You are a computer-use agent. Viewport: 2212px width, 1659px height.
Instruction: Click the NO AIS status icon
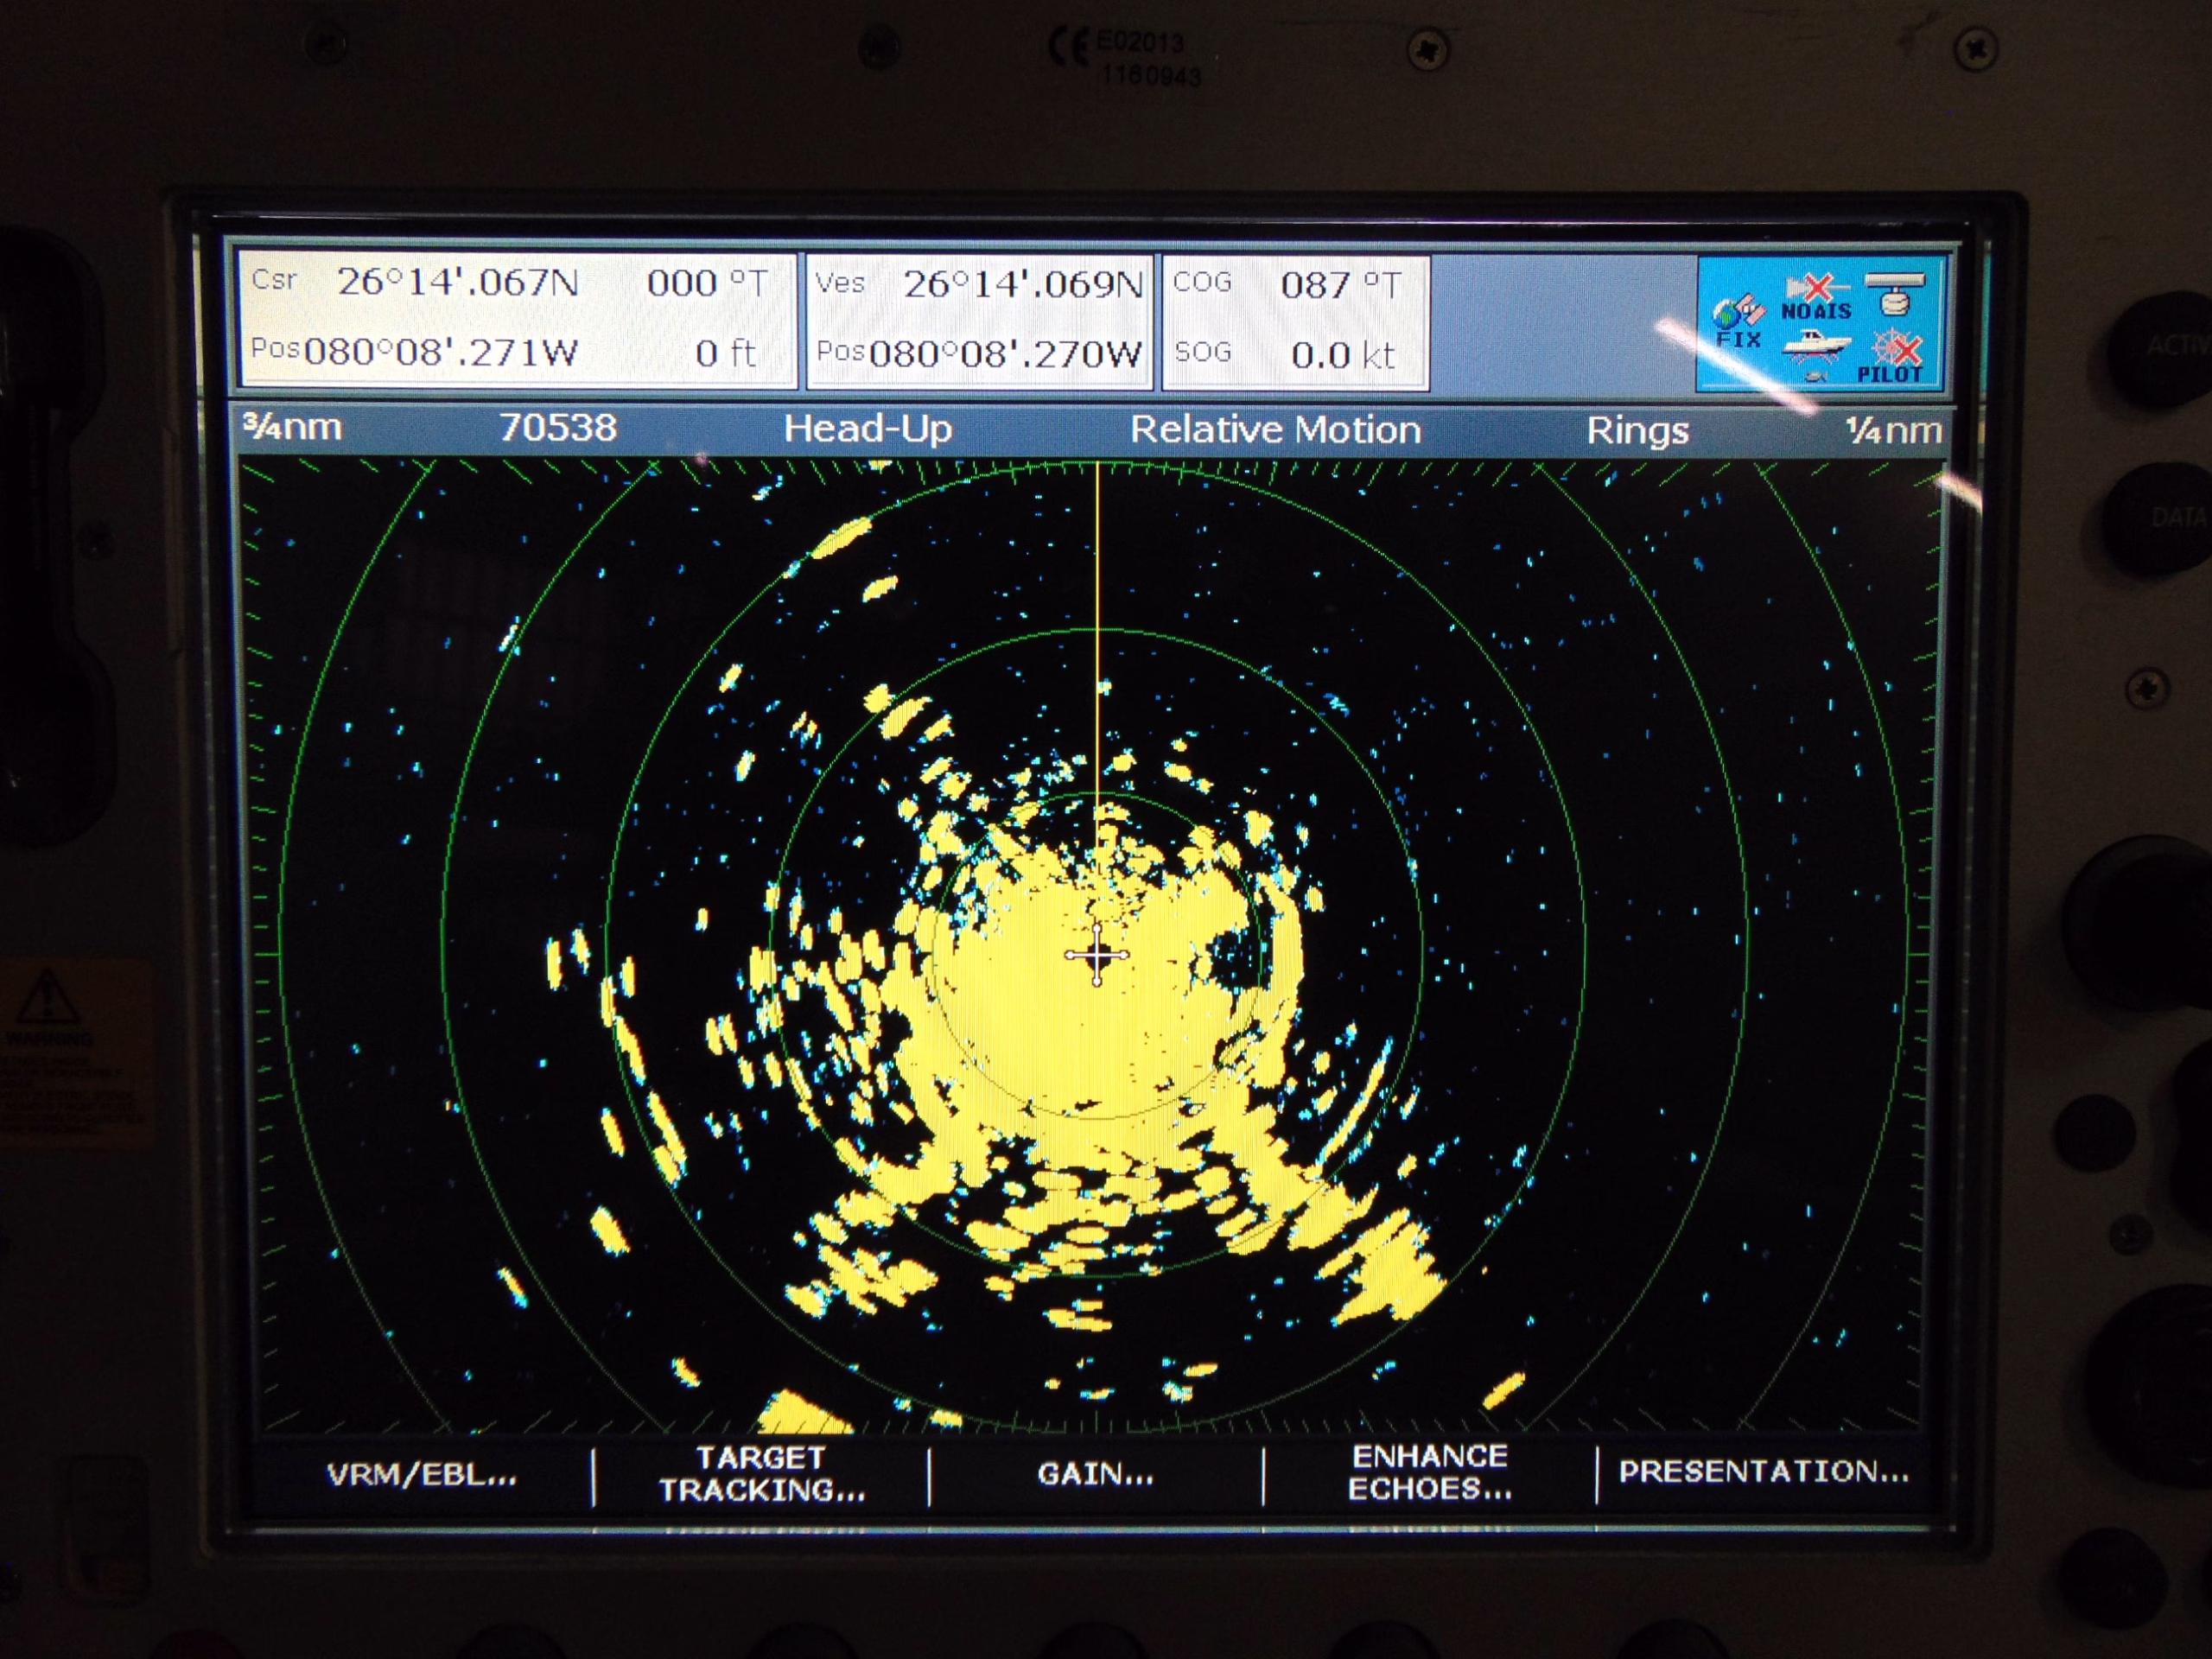(x=1815, y=298)
